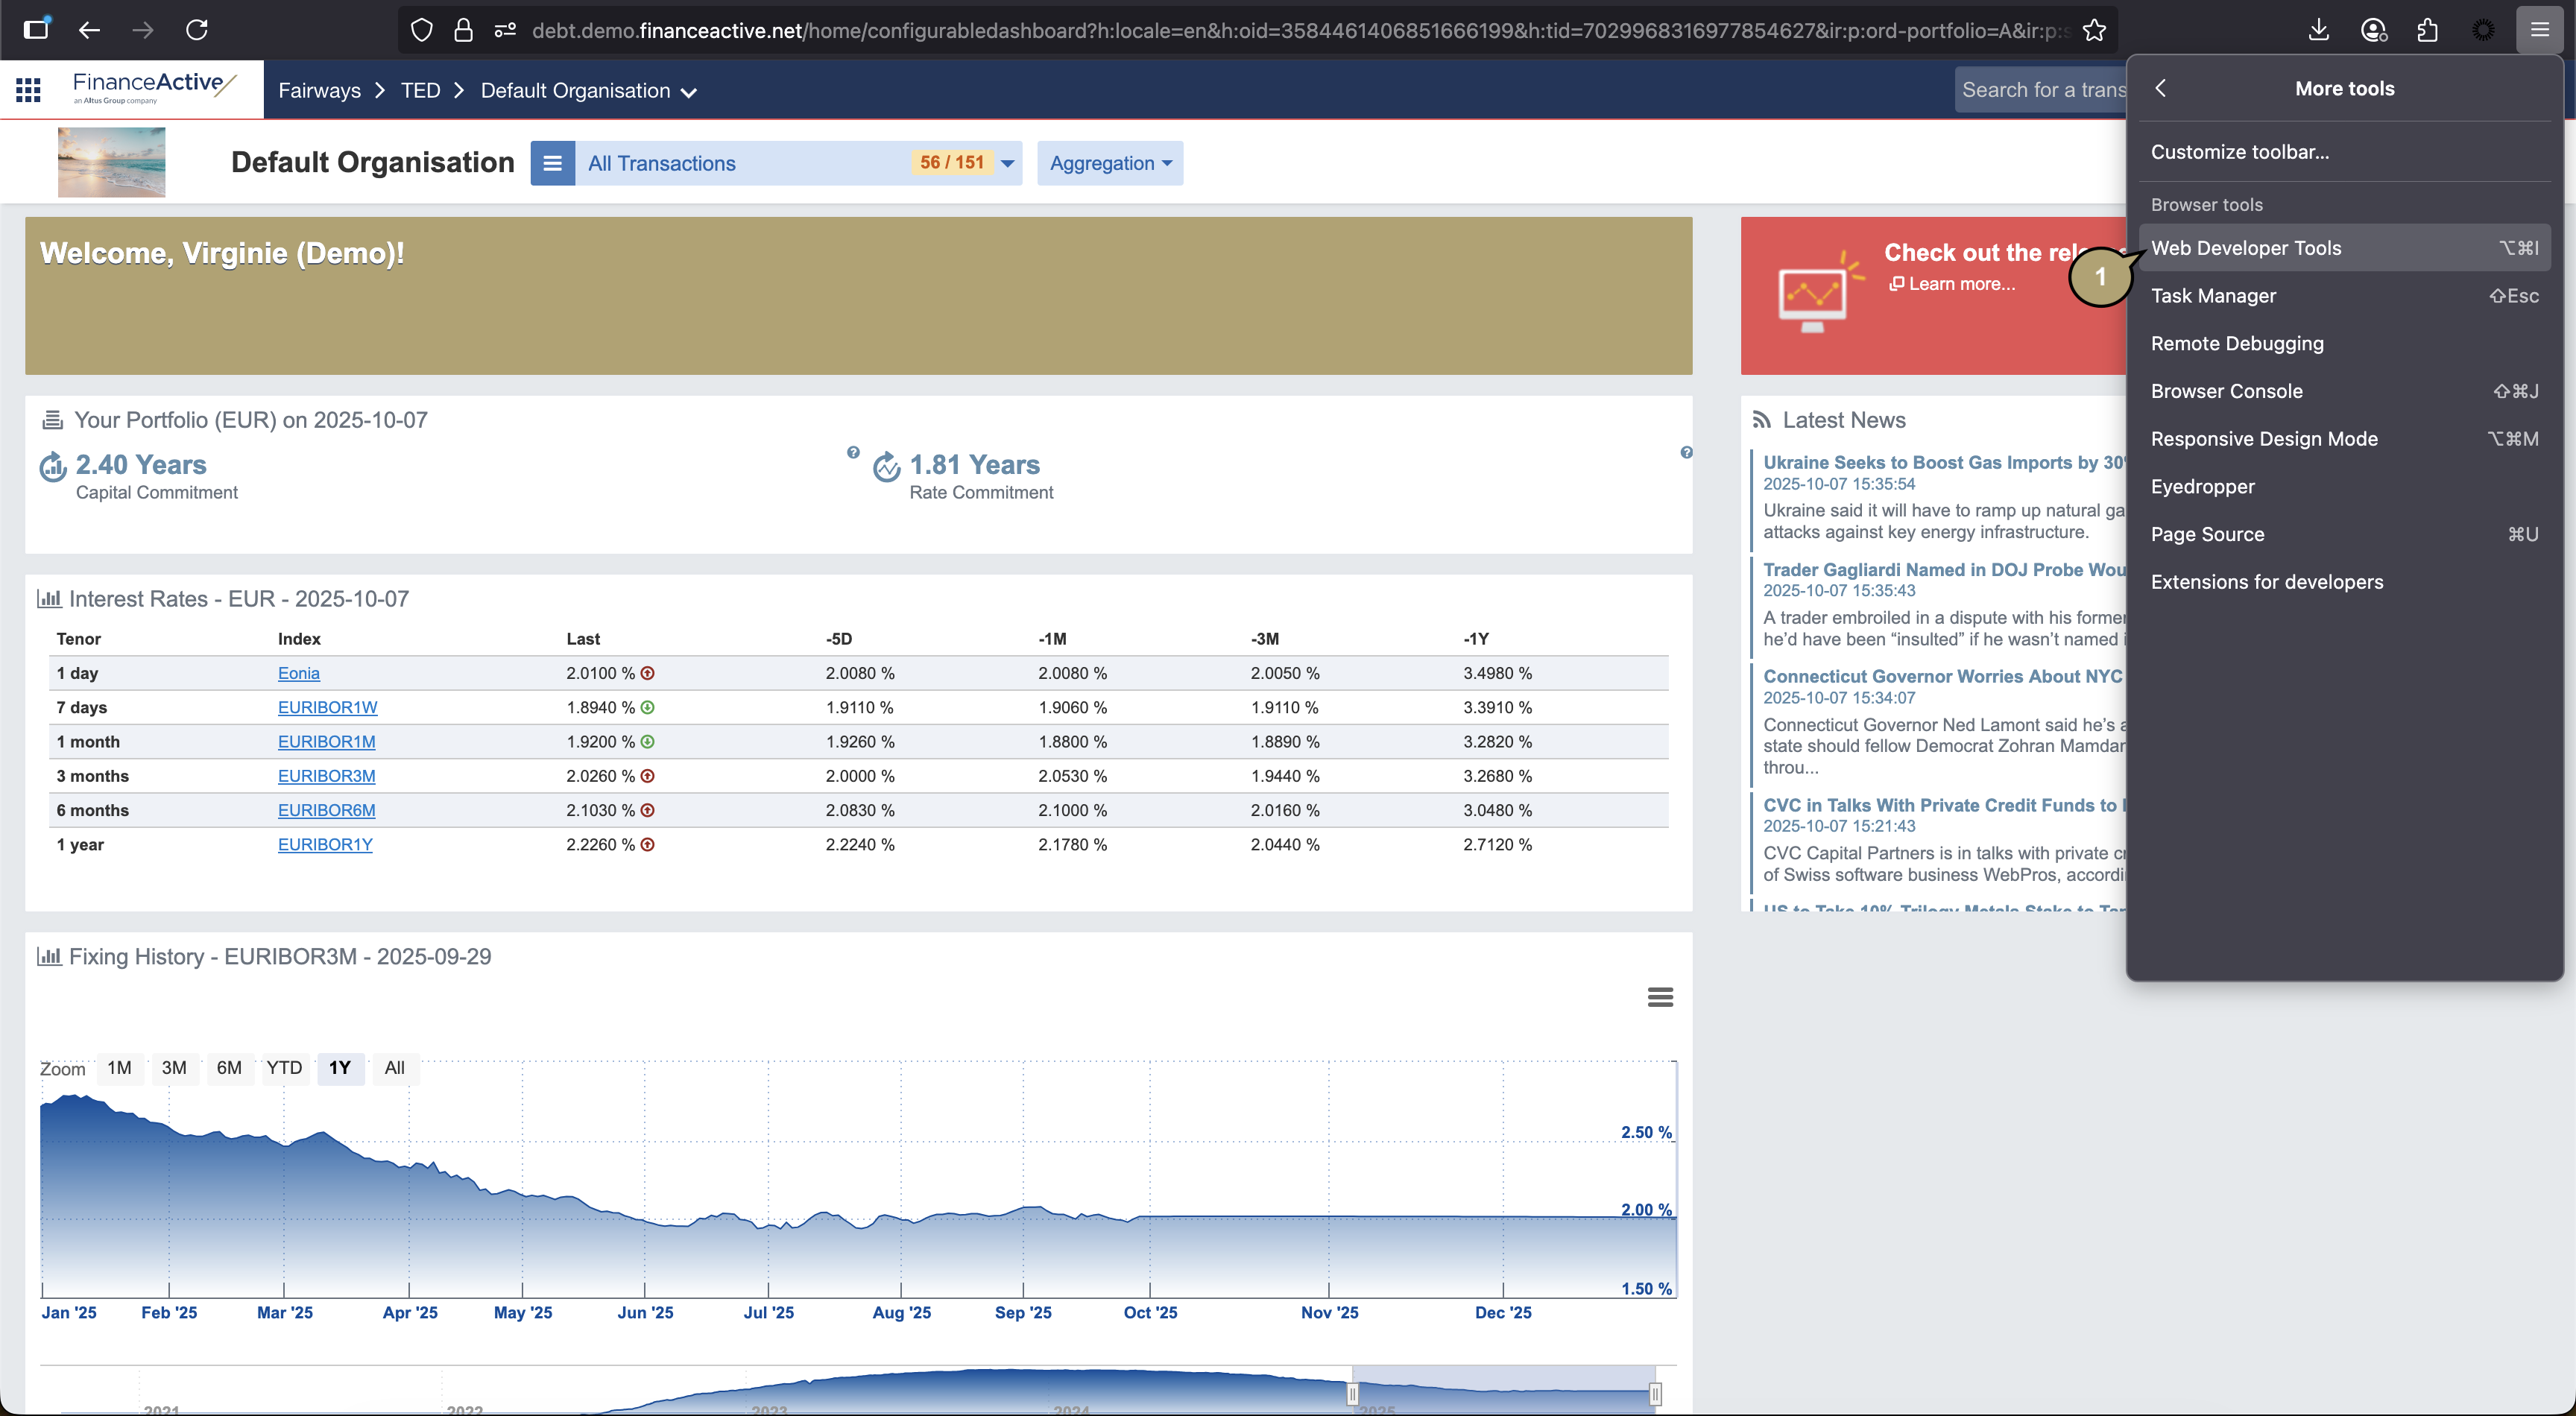Image resolution: width=2576 pixels, height=1416 pixels.
Task: Go back from More tools submenu
Action: pos(2161,88)
